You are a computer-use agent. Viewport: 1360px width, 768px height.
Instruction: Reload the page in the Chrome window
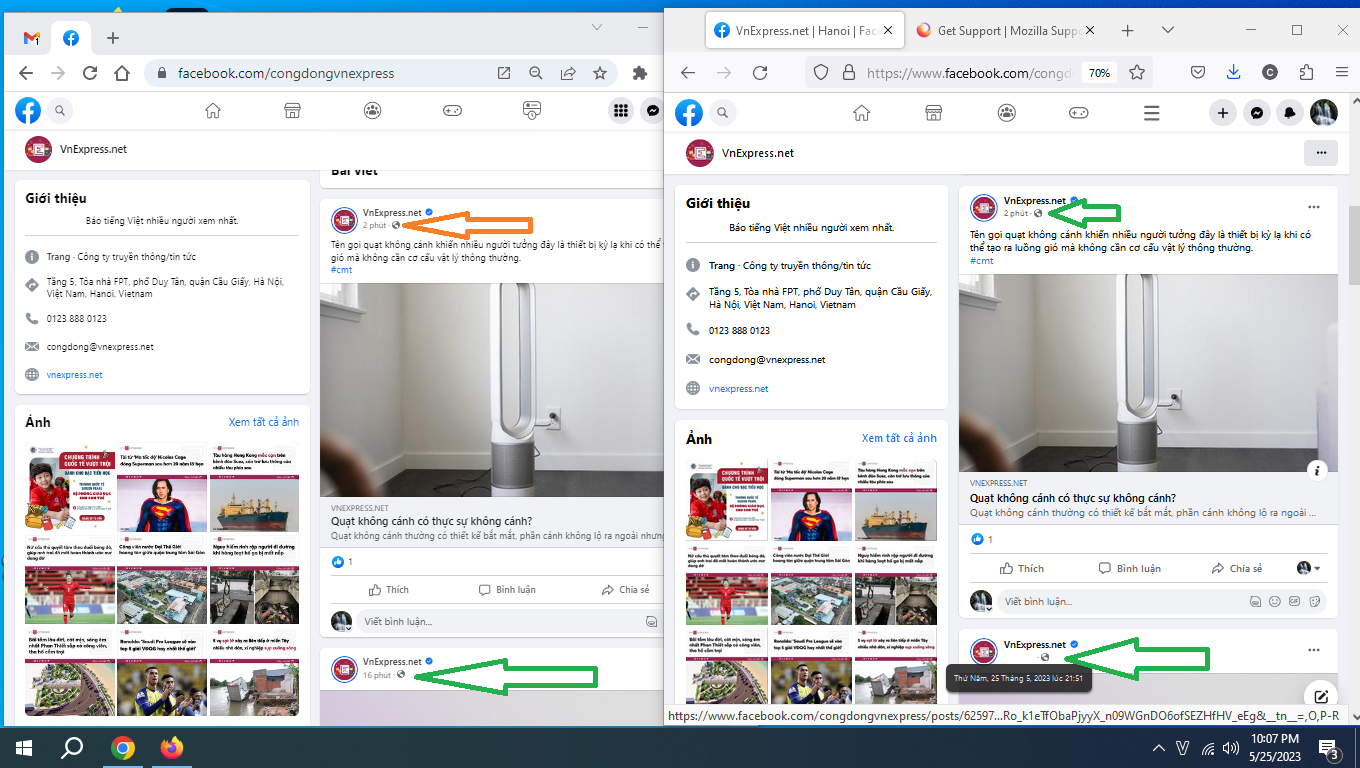tap(90, 73)
